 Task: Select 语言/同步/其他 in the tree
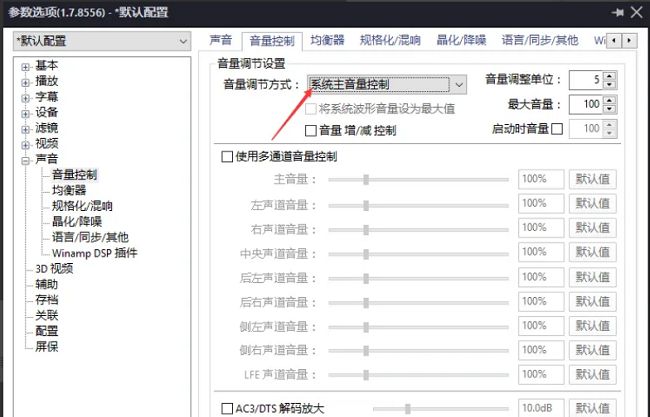pyautogui.click(x=90, y=237)
